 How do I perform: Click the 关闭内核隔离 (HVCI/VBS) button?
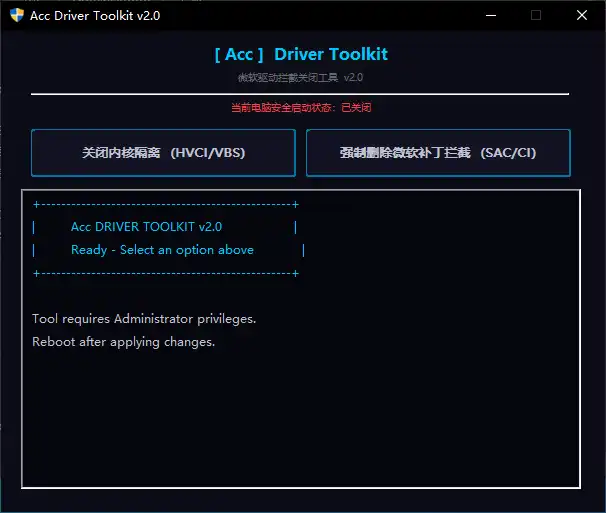pos(163,153)
